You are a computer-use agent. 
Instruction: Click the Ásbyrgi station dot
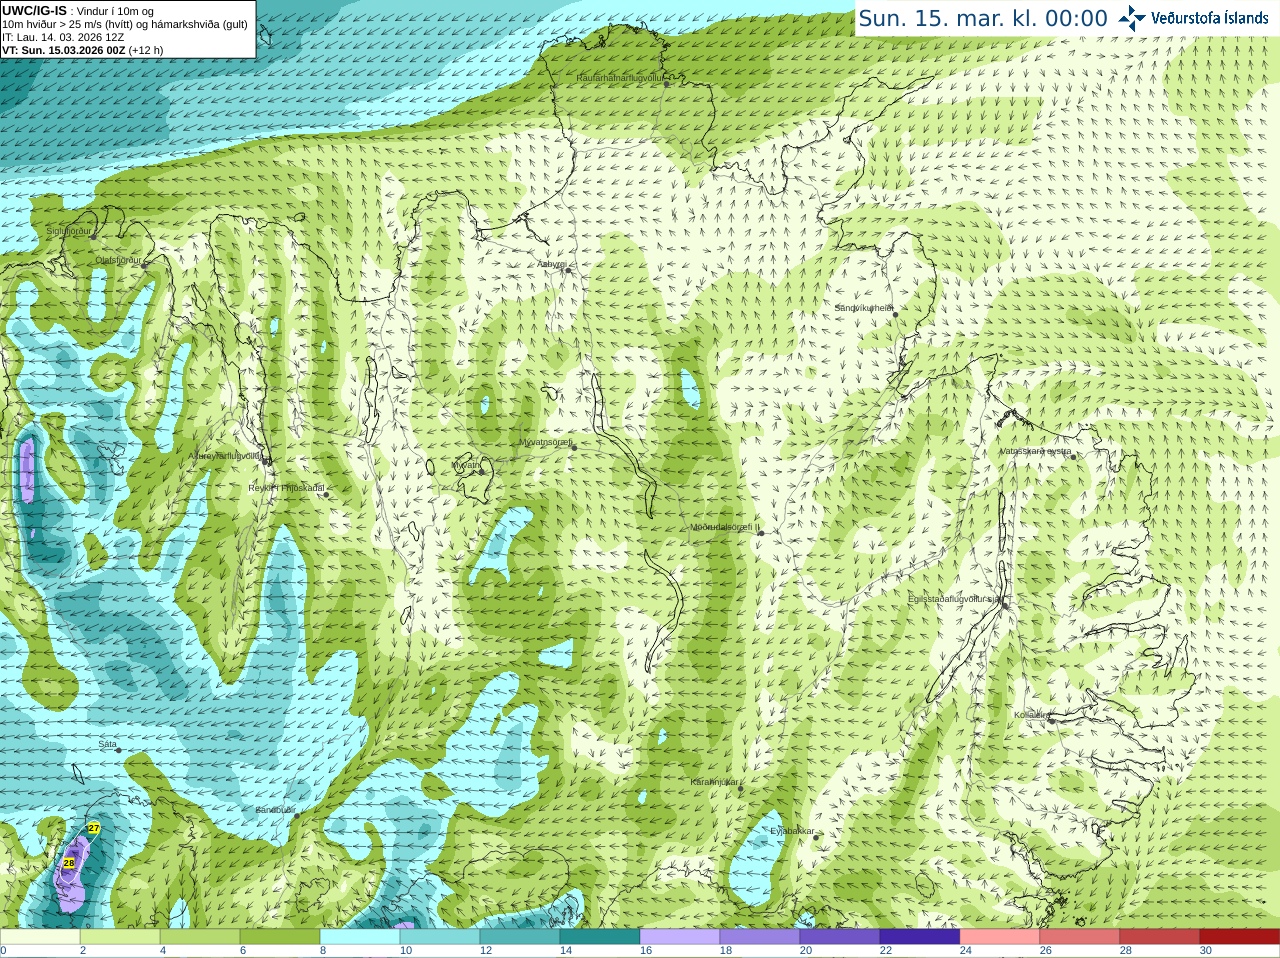click(568, 270)
